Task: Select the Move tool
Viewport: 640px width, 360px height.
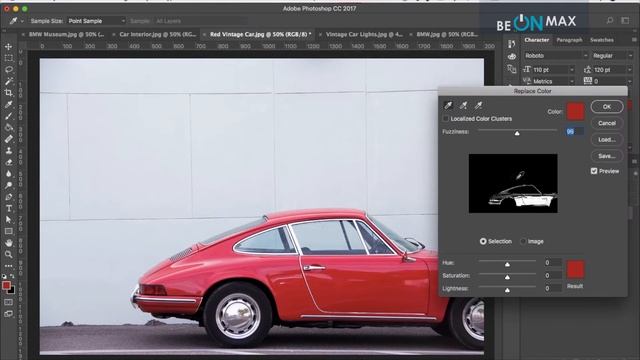Action: click(9, 47)
